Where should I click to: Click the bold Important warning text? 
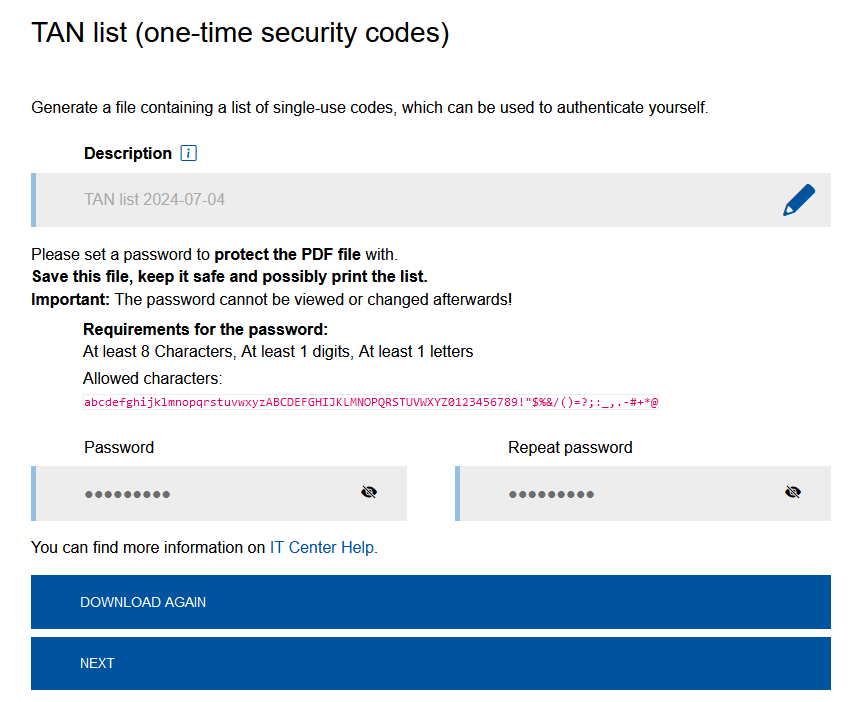pos(70,299)
